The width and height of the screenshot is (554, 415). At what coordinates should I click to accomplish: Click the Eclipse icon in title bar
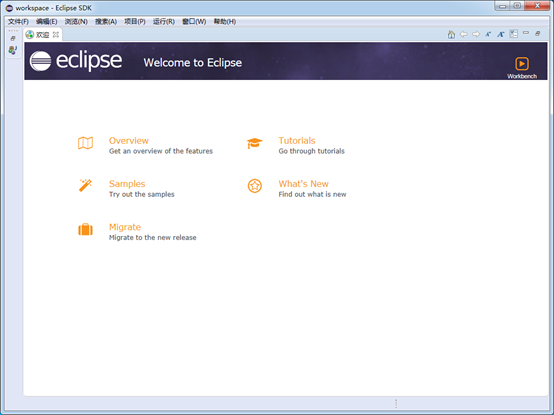9,8
